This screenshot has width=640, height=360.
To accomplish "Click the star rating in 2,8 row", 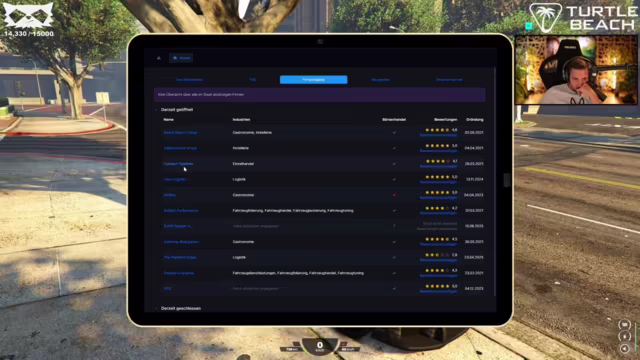I will [x=438, y=255].
